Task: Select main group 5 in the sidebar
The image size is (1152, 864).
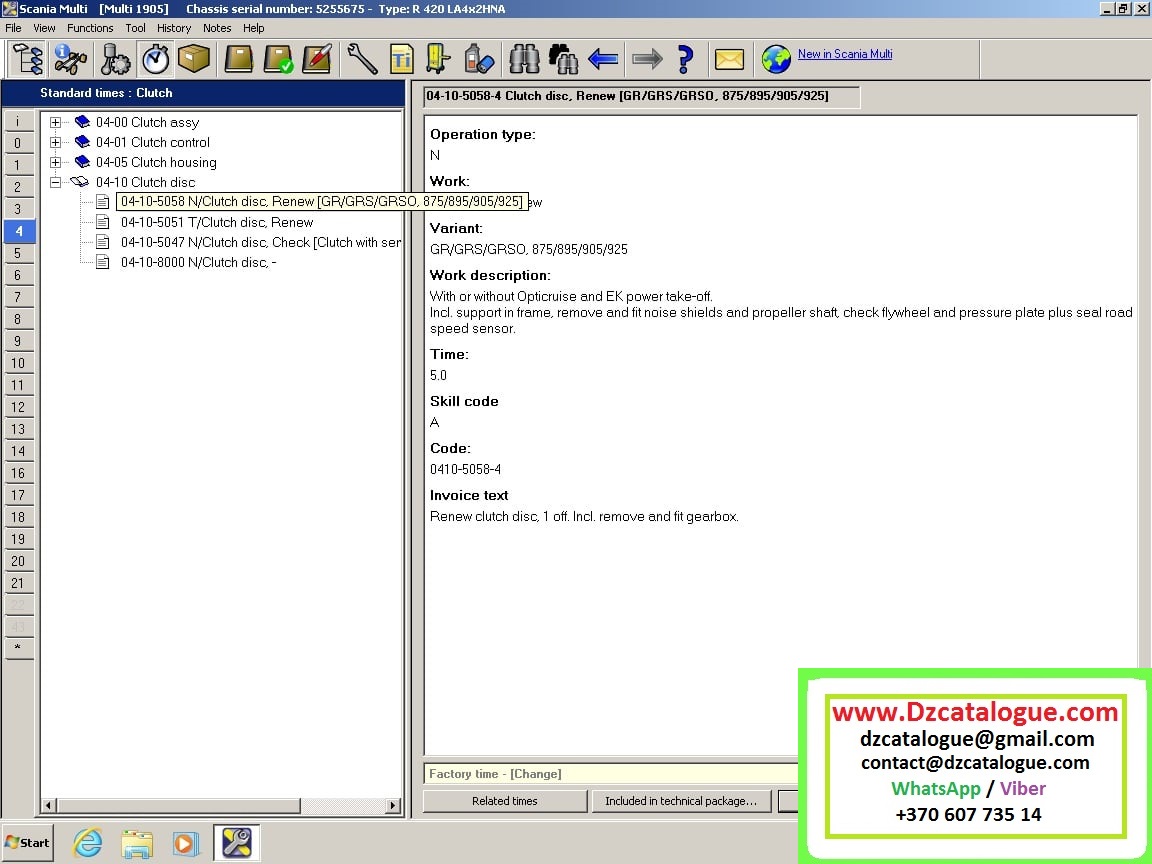Action: (18, 253)
